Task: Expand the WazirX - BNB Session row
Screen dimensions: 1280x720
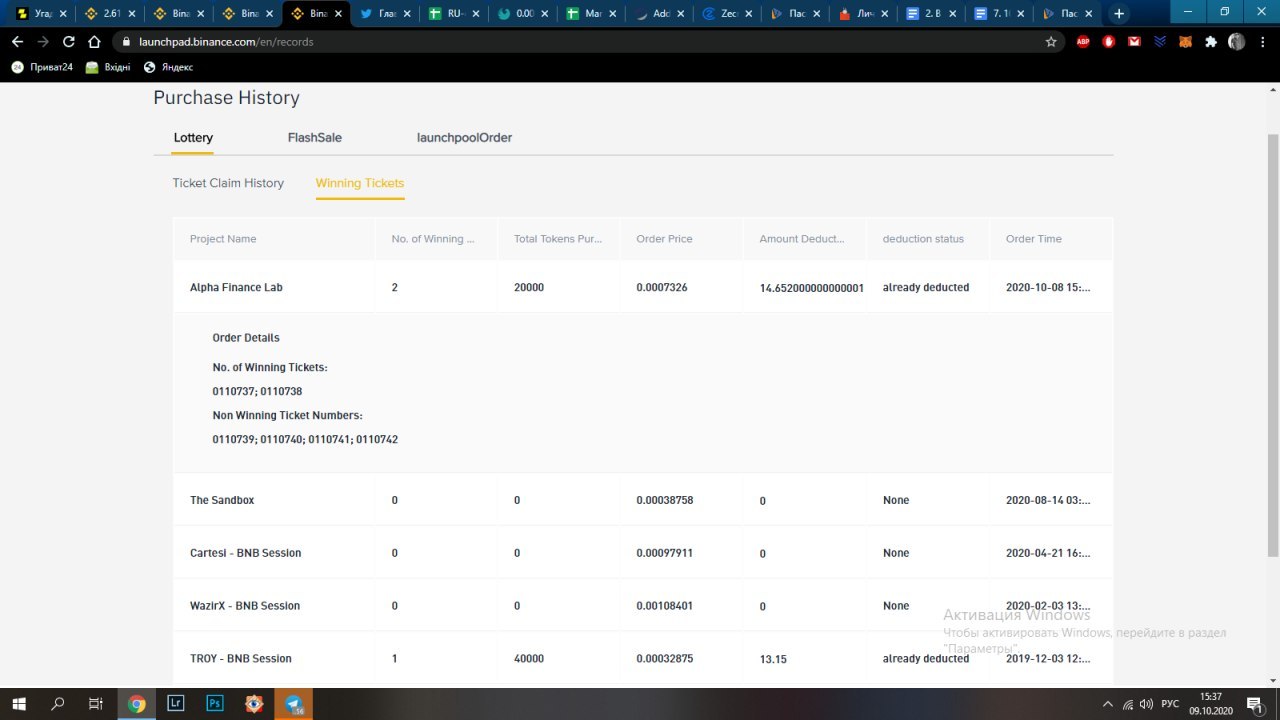Action: [x=642, y=606]
